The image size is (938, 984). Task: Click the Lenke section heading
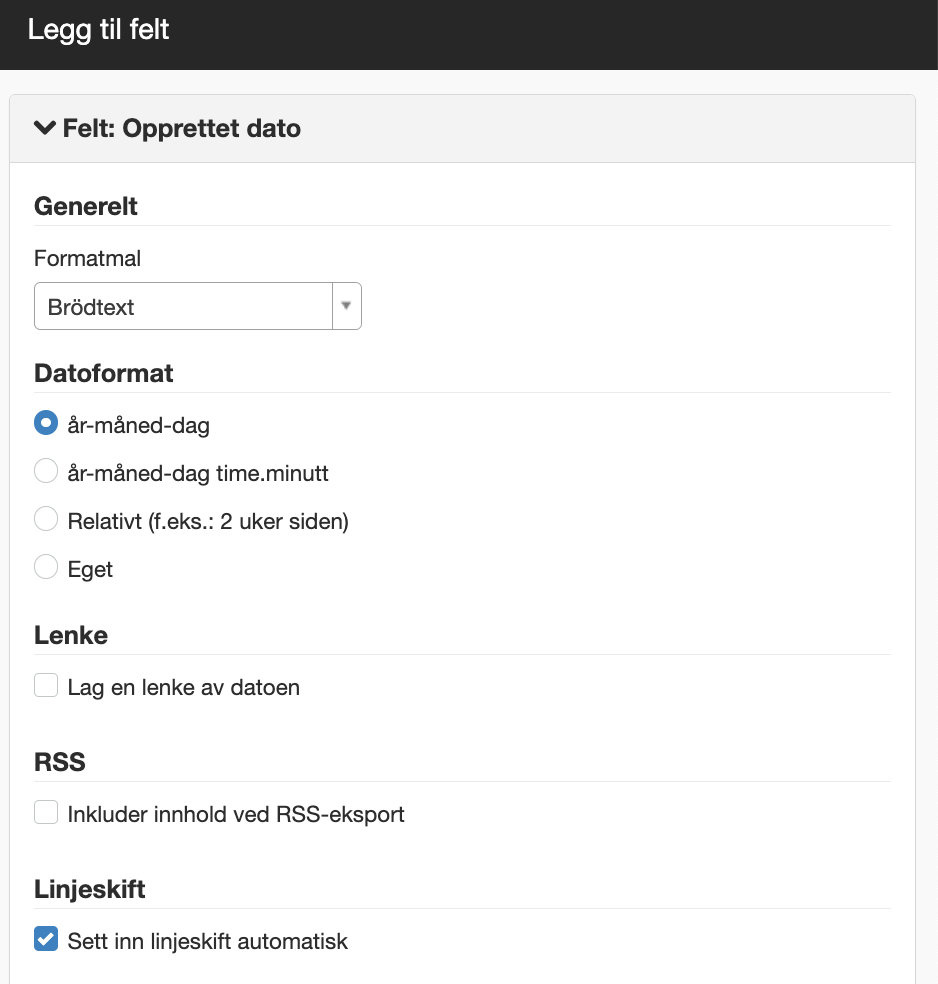point(71,635)
